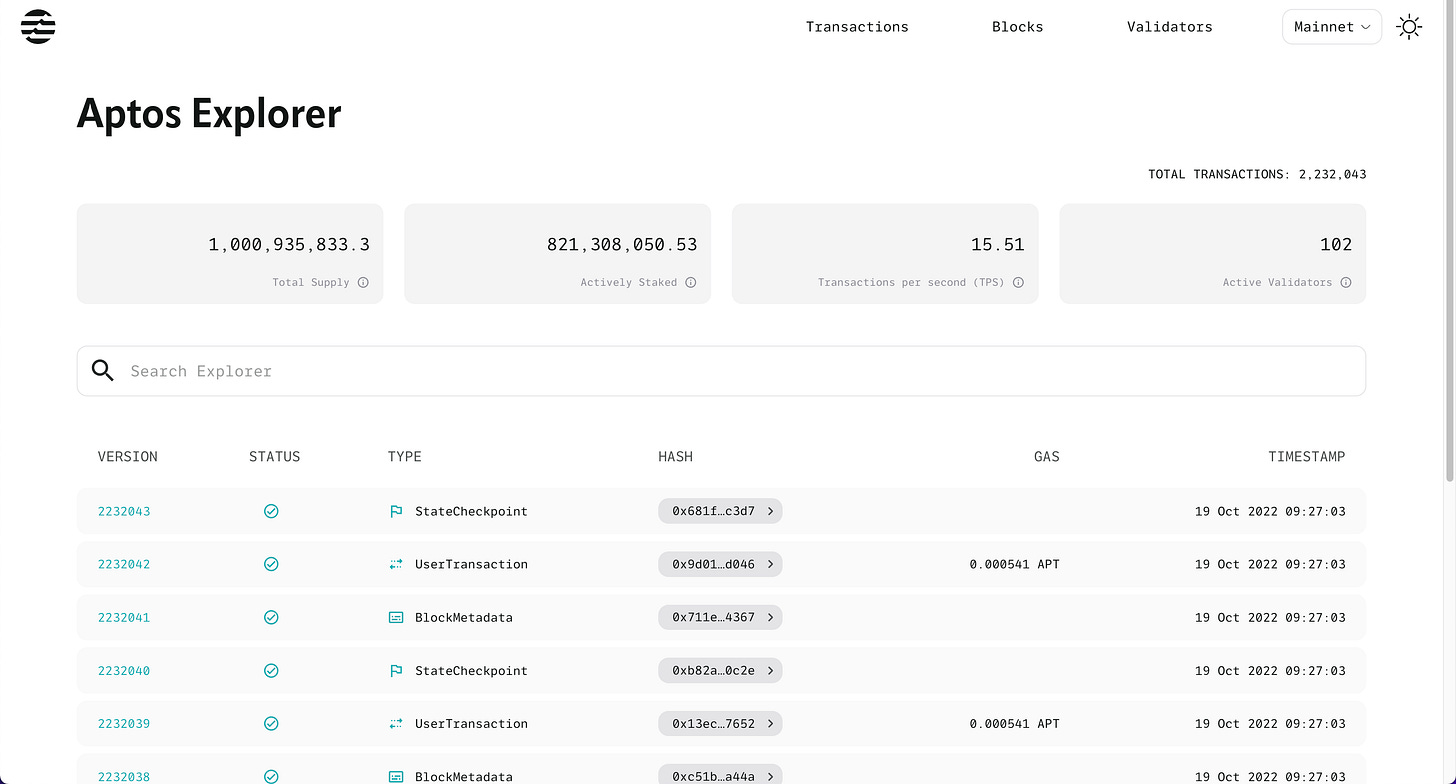Click the STATUS column header

274,457
